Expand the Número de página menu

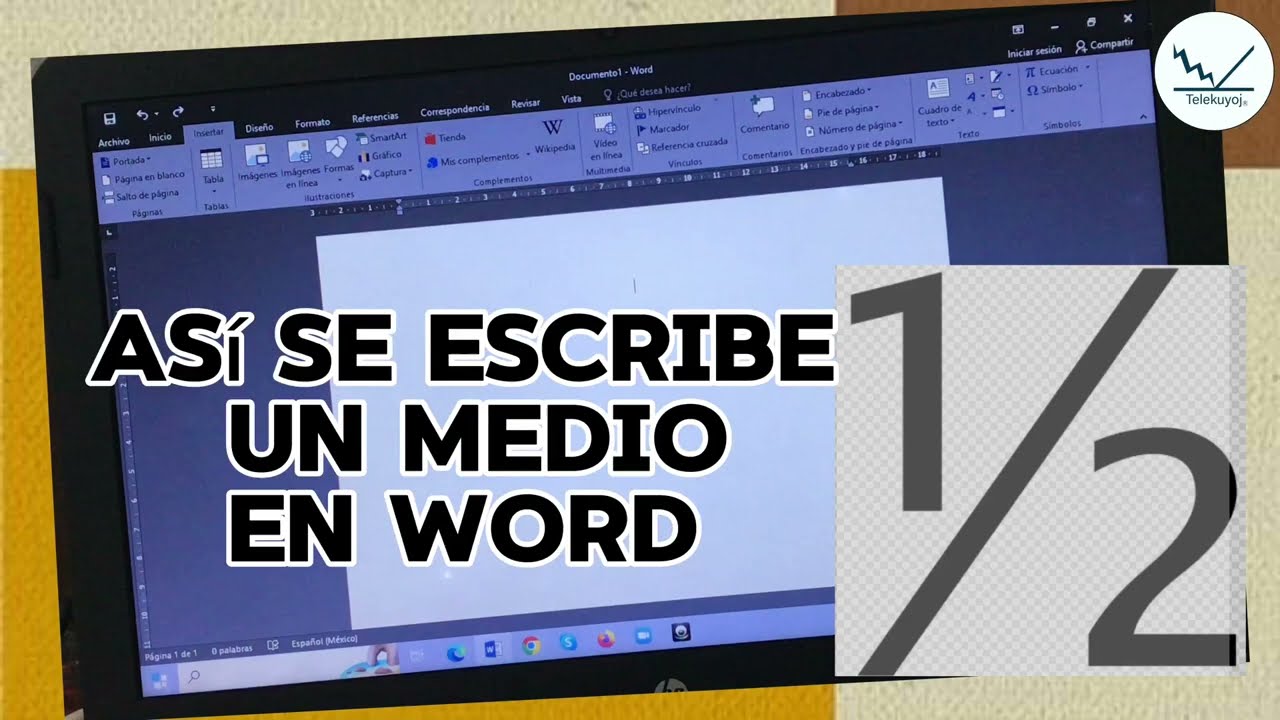854,127
